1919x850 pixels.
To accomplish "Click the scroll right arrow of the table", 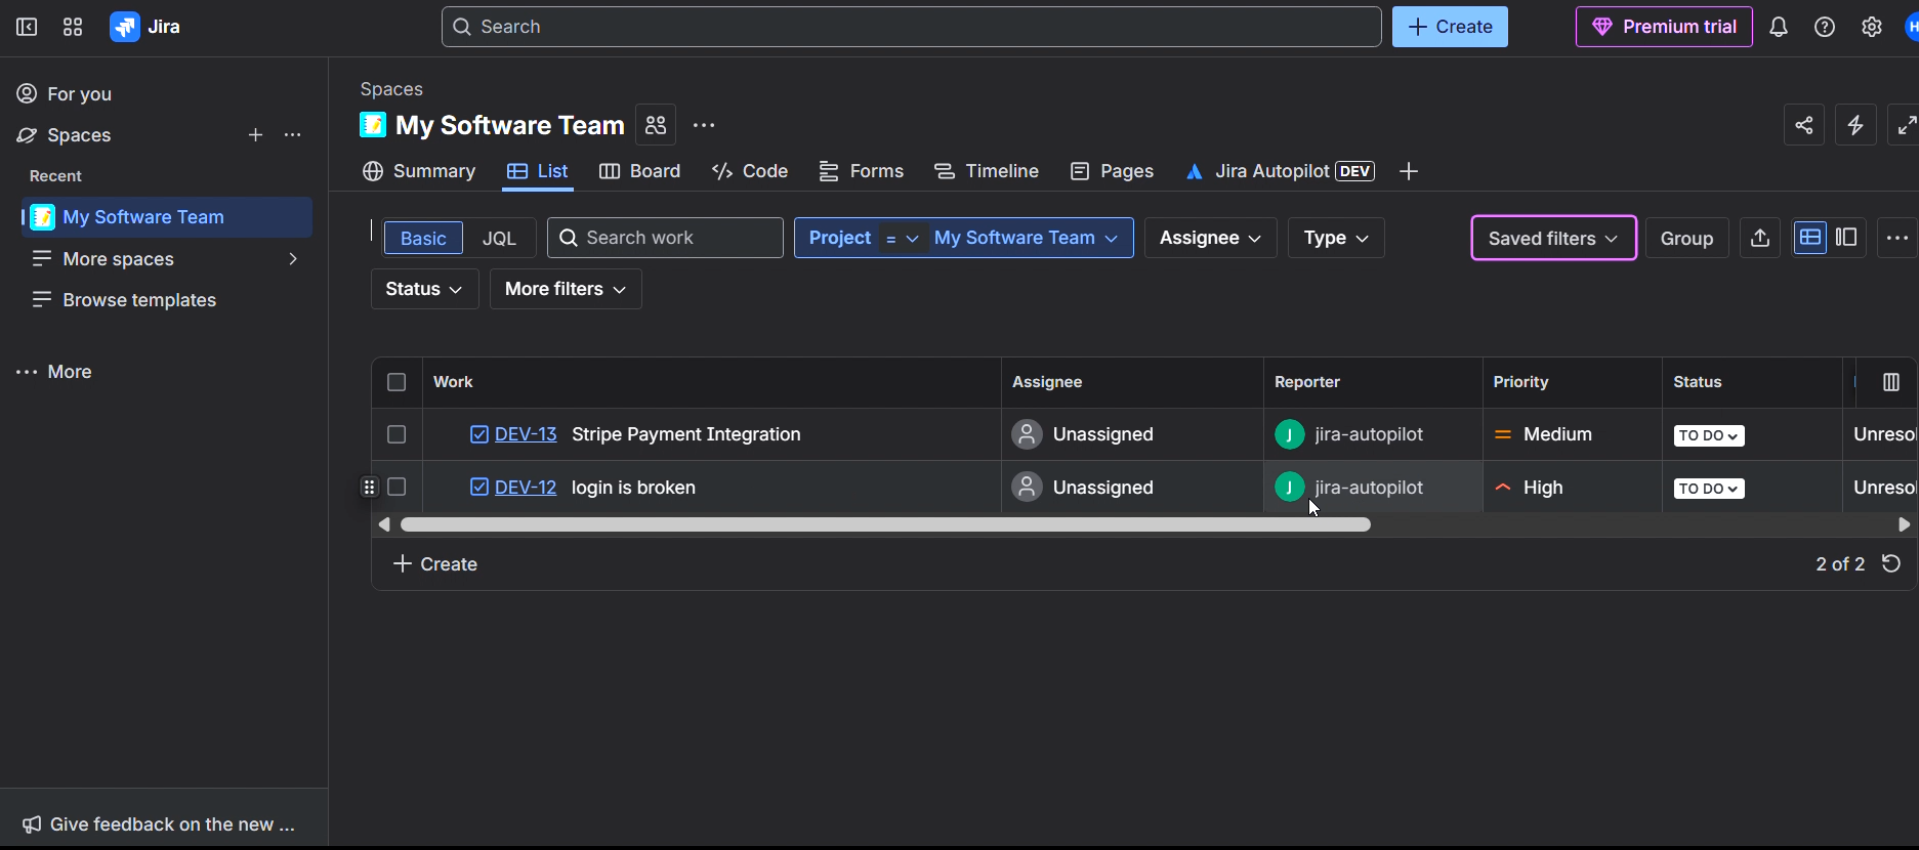I will 1903,525.
